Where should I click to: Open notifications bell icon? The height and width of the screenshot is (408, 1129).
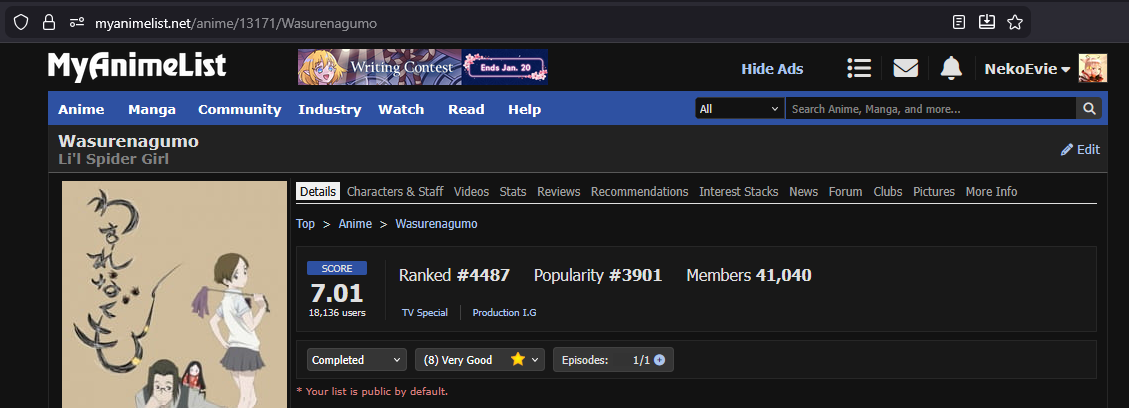(x=951, y=68)
